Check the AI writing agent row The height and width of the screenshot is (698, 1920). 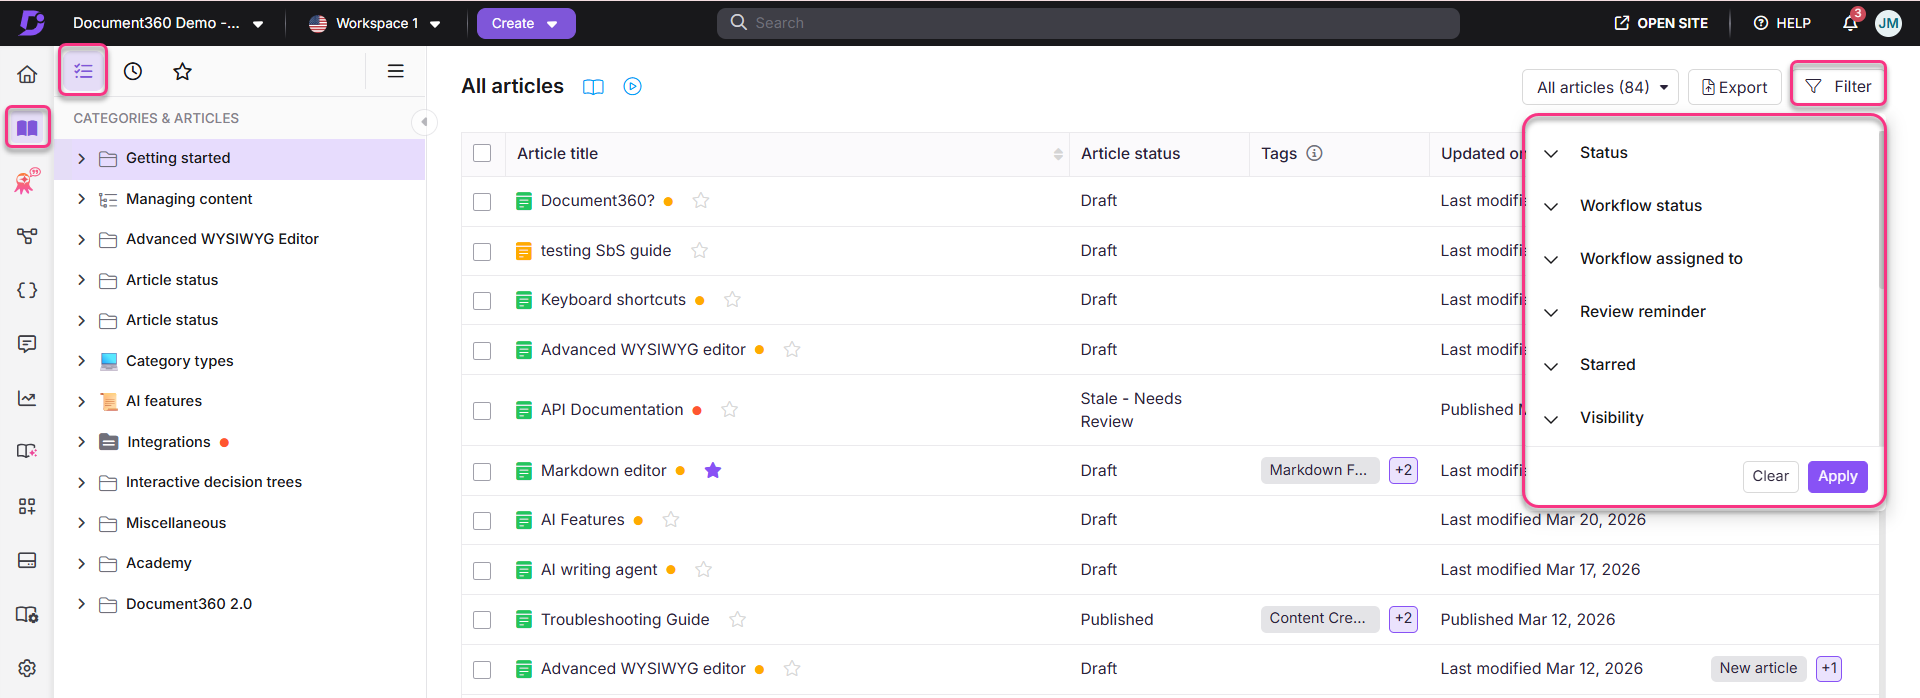coord(482,570)
